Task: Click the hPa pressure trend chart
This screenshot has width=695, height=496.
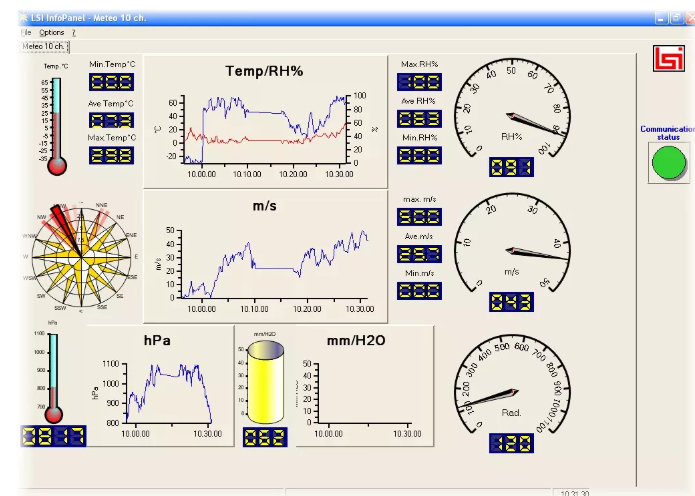Action: 160,386
